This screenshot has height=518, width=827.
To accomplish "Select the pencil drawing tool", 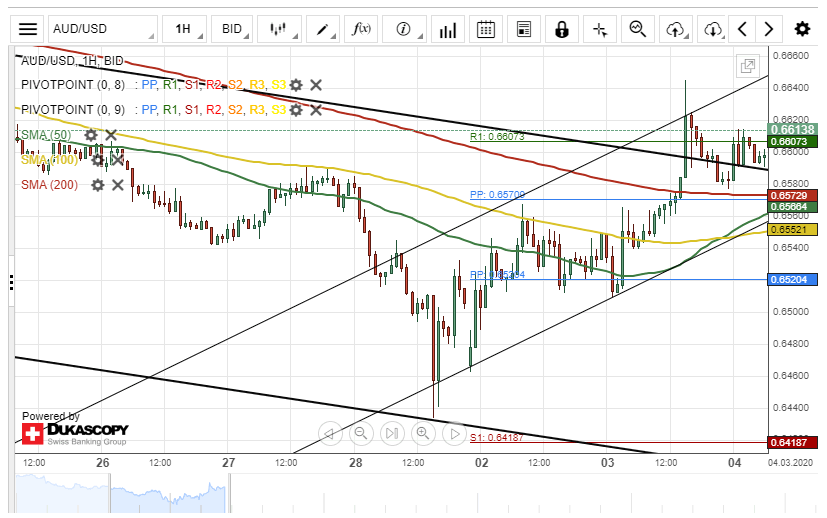I will click(322, 29).
